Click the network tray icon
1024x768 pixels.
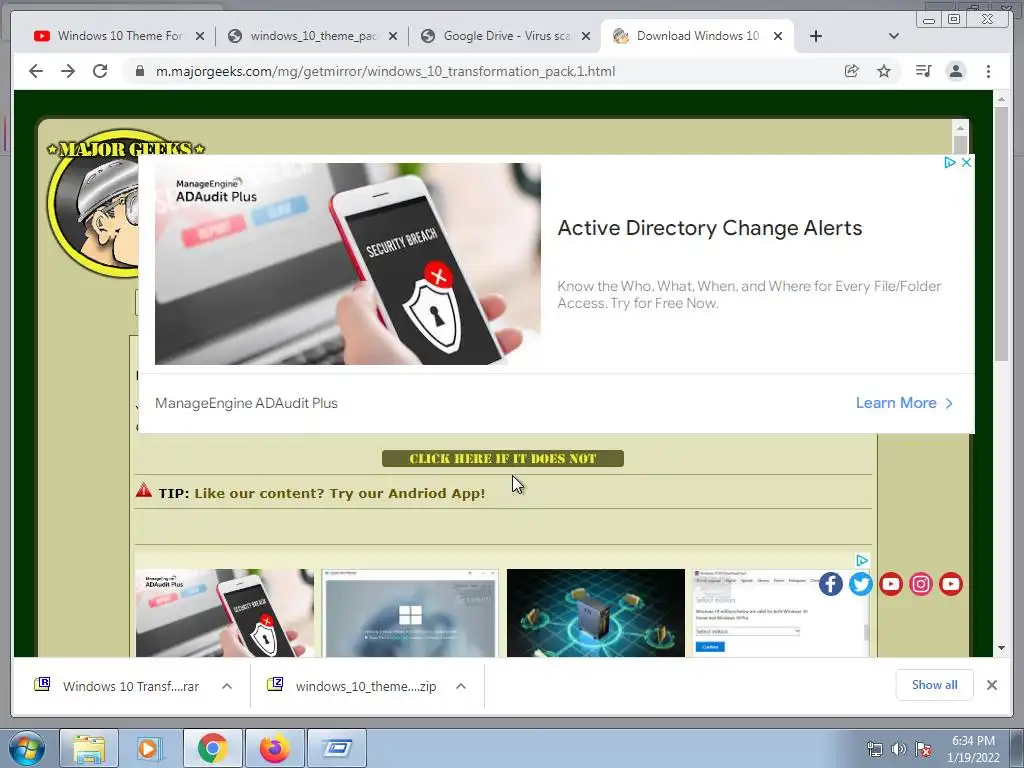coord(874,749)
